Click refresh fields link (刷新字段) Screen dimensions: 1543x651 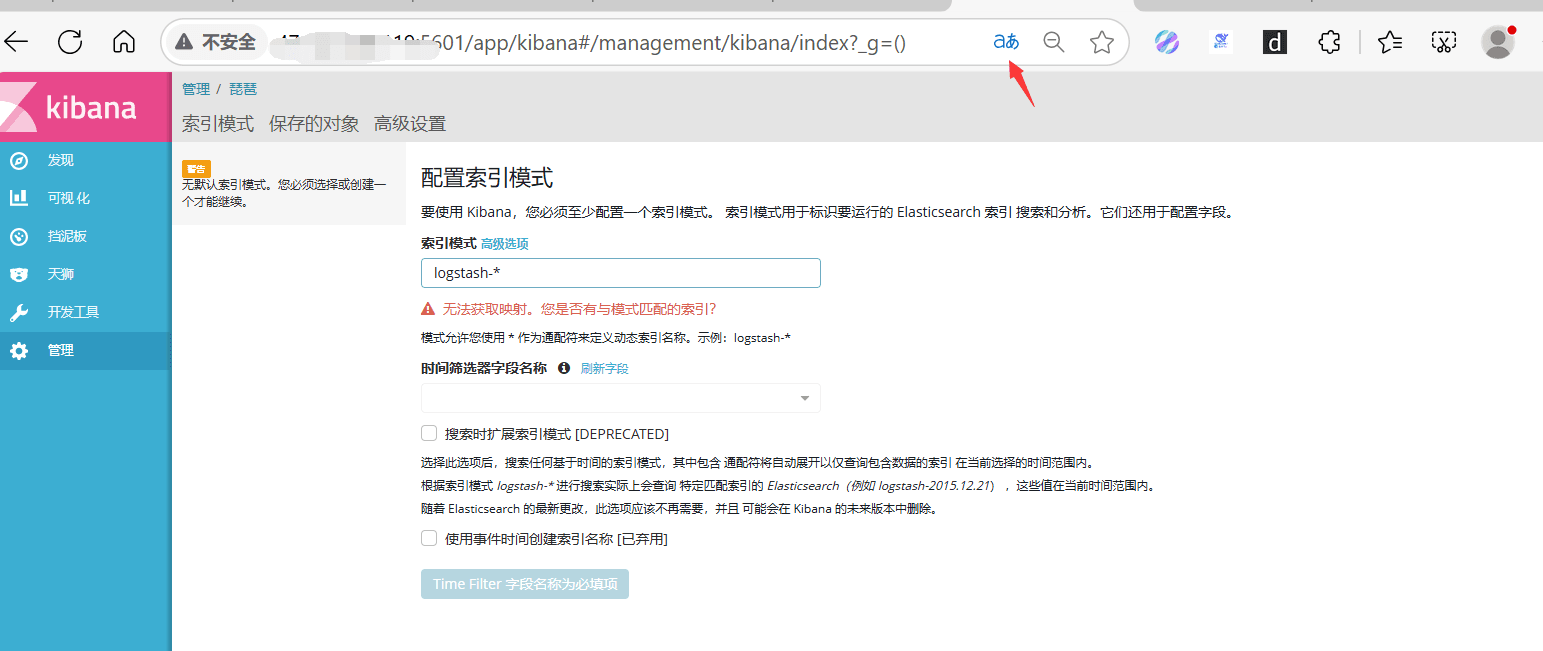(605, 369)
